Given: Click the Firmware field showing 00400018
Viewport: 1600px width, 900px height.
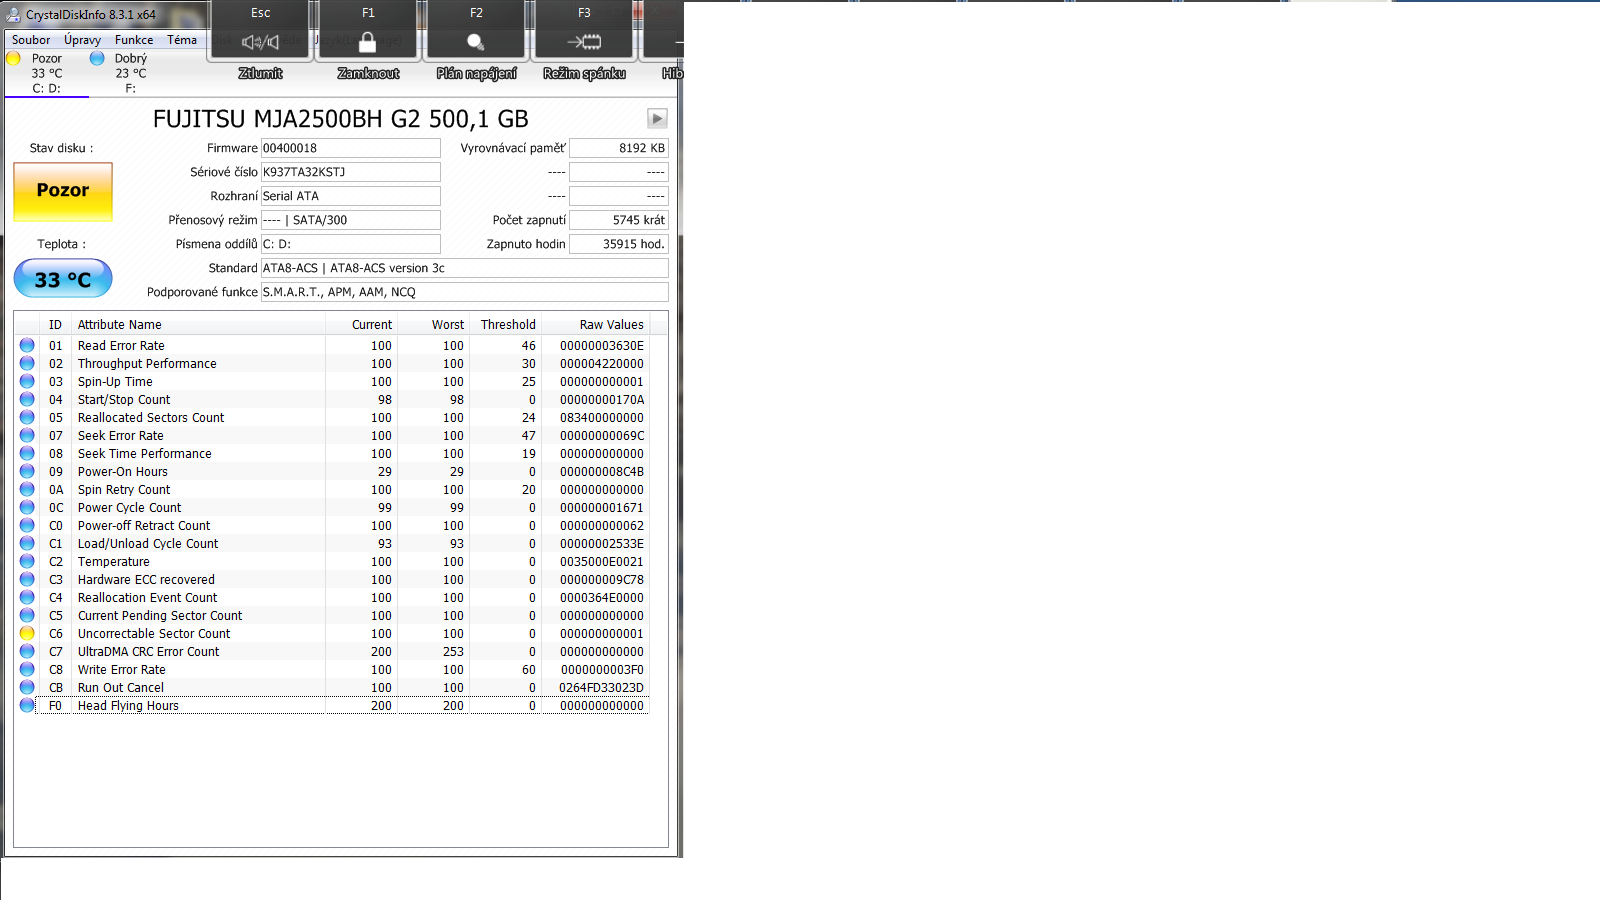Looking at the screenshot, I should 350,148.
